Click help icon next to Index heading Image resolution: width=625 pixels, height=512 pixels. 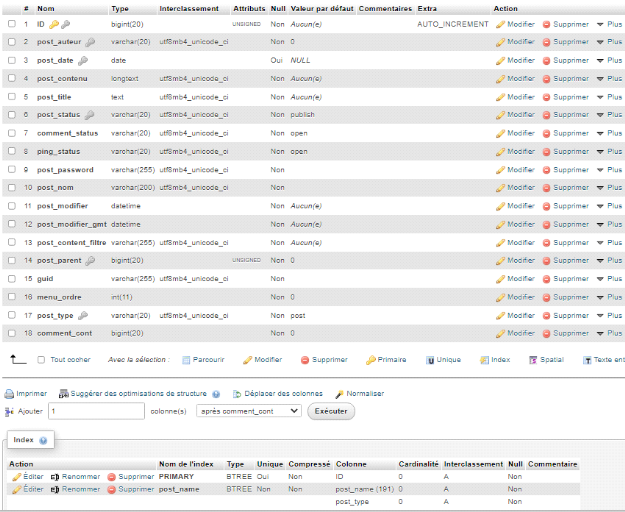(43, 441)
